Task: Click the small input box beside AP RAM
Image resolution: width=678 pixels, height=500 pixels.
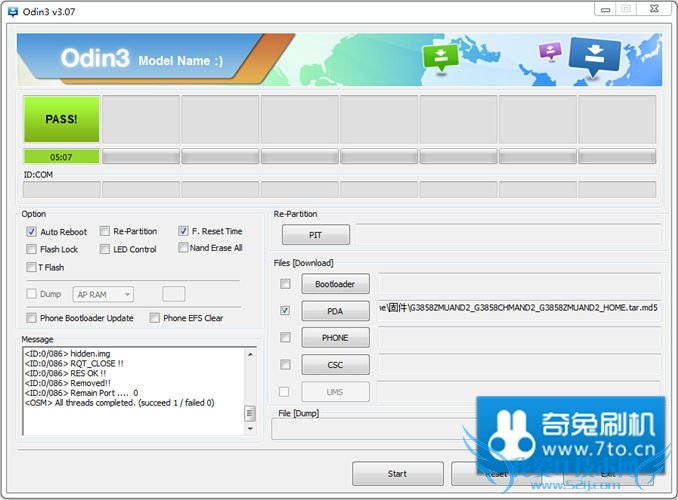Action: pyautogui.click(x=174, y=294)
